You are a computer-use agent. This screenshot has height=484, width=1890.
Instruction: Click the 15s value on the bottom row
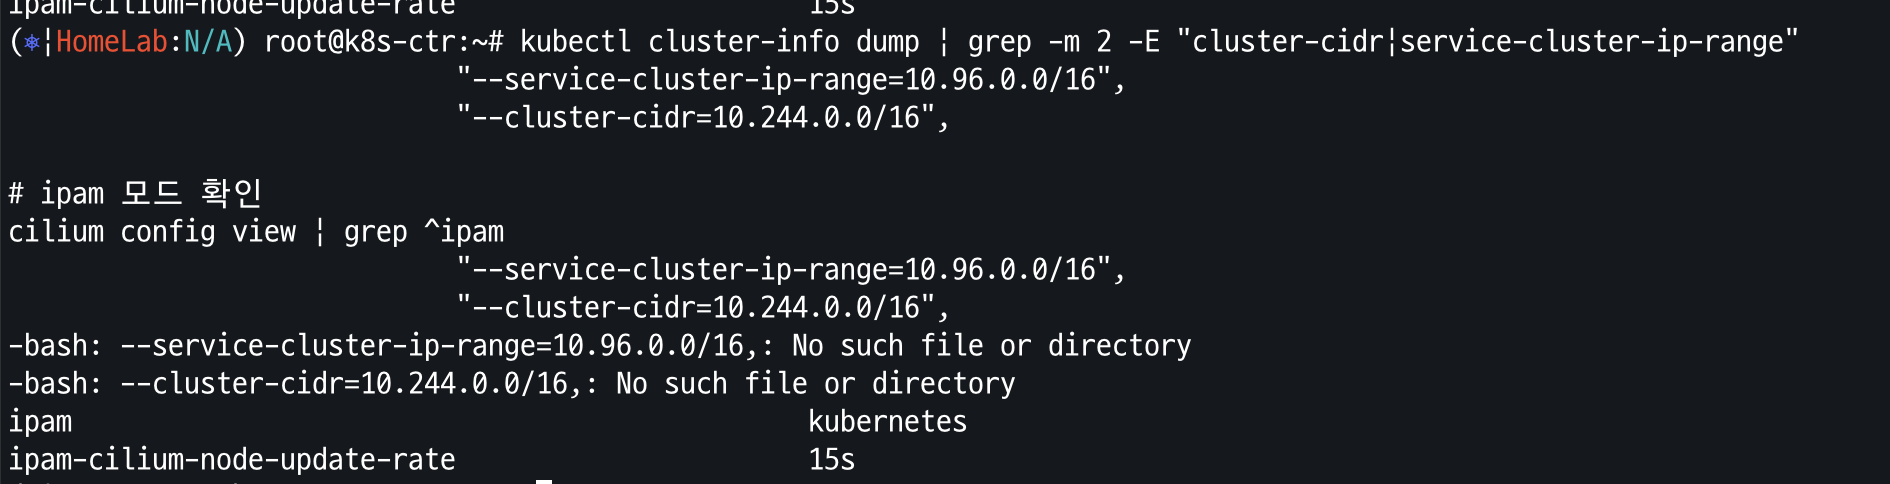(x=832, y=460)
